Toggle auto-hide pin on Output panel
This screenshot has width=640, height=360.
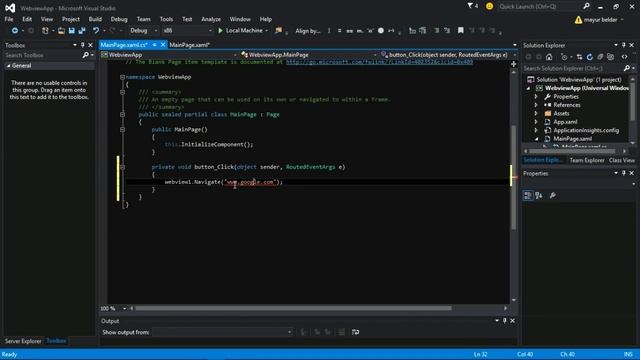(504, 320)
